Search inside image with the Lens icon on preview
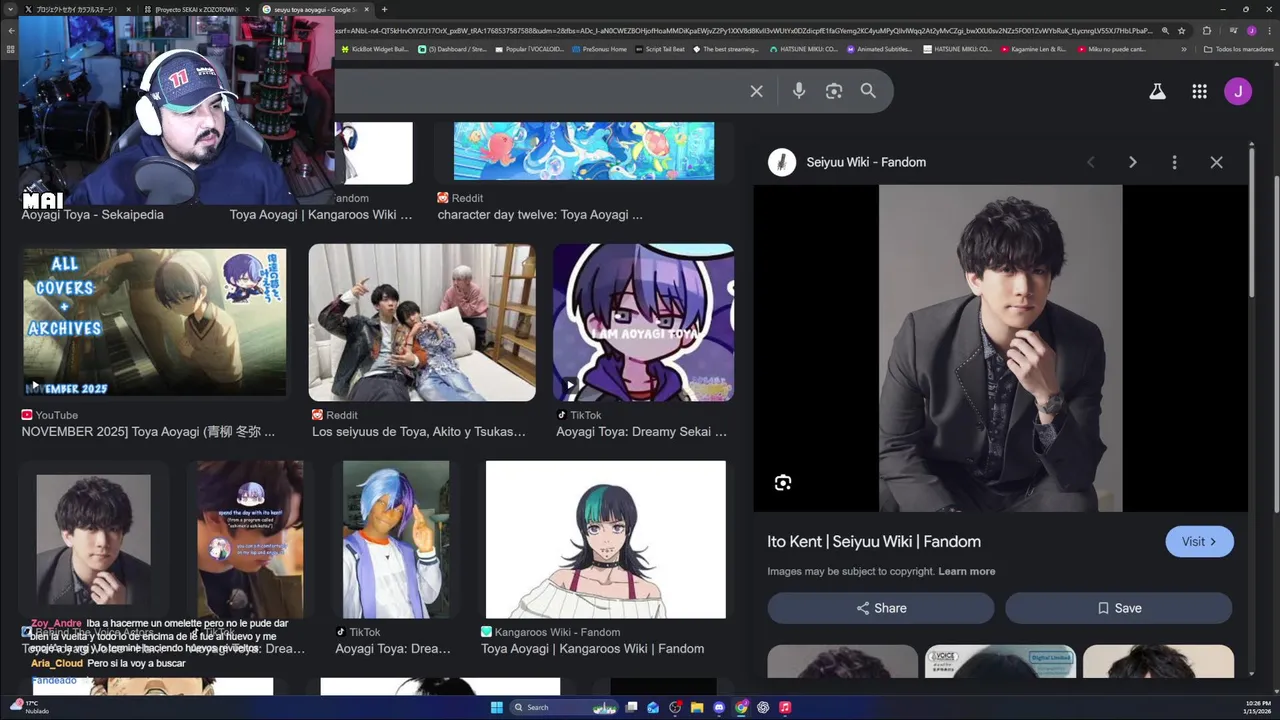This screenshot has height=720, width=1280. [783, 483]
